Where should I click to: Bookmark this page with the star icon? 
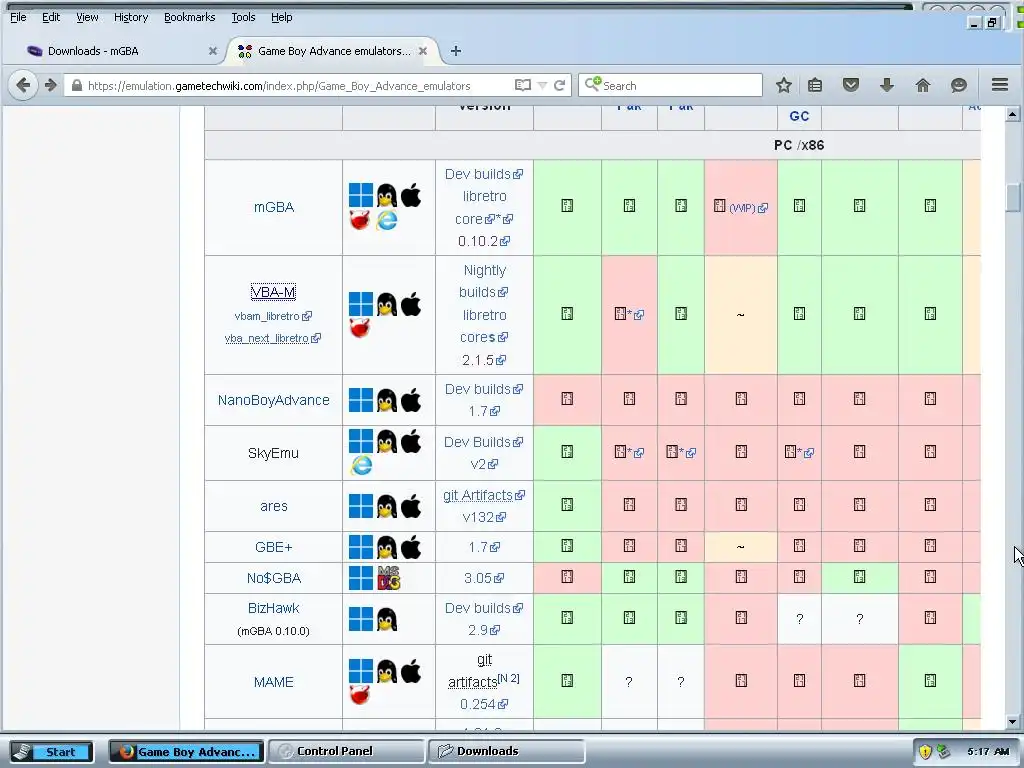pyautogui.click(x=784, y=85)
